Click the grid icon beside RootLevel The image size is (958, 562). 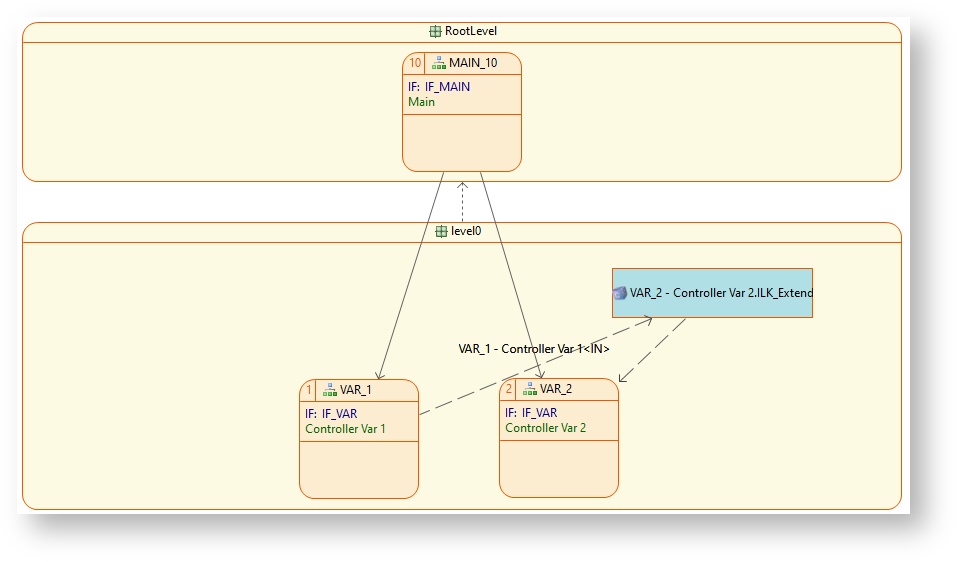pos(435,32)
